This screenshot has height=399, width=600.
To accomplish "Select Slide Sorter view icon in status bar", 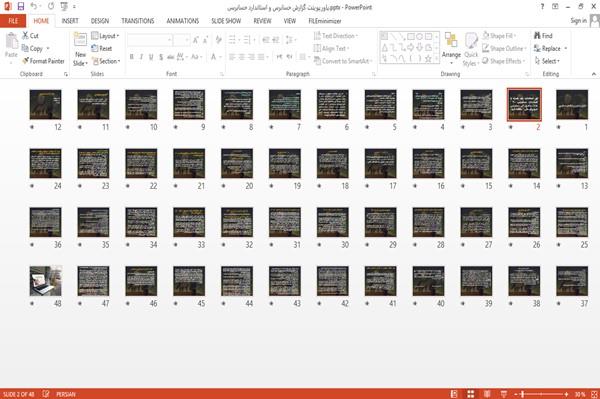I will (x=471, y=394).
